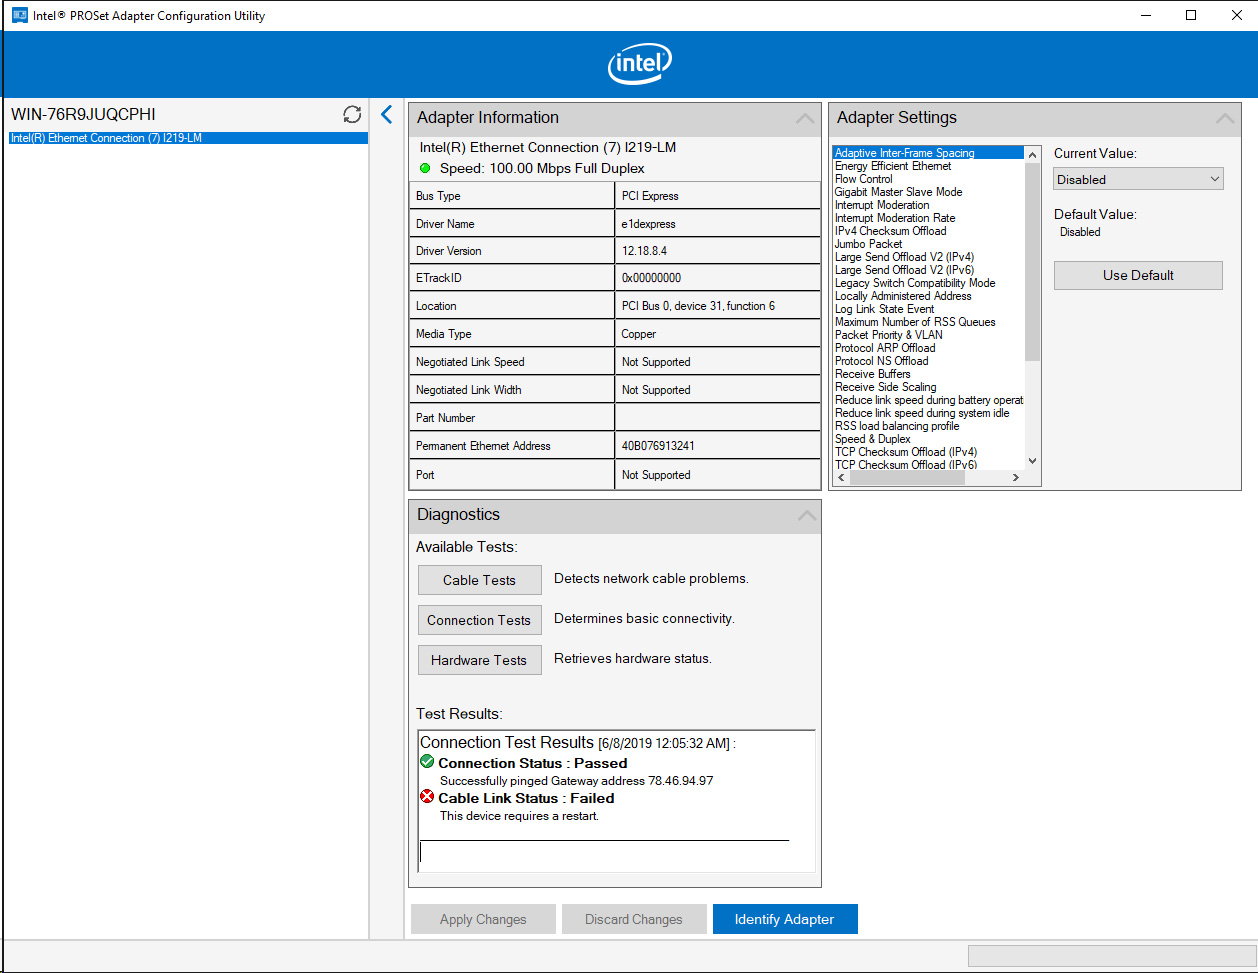The image size is (1258, 973).
Task: Collapse the adapter list with the left chevron
Action: coord(387,115)
